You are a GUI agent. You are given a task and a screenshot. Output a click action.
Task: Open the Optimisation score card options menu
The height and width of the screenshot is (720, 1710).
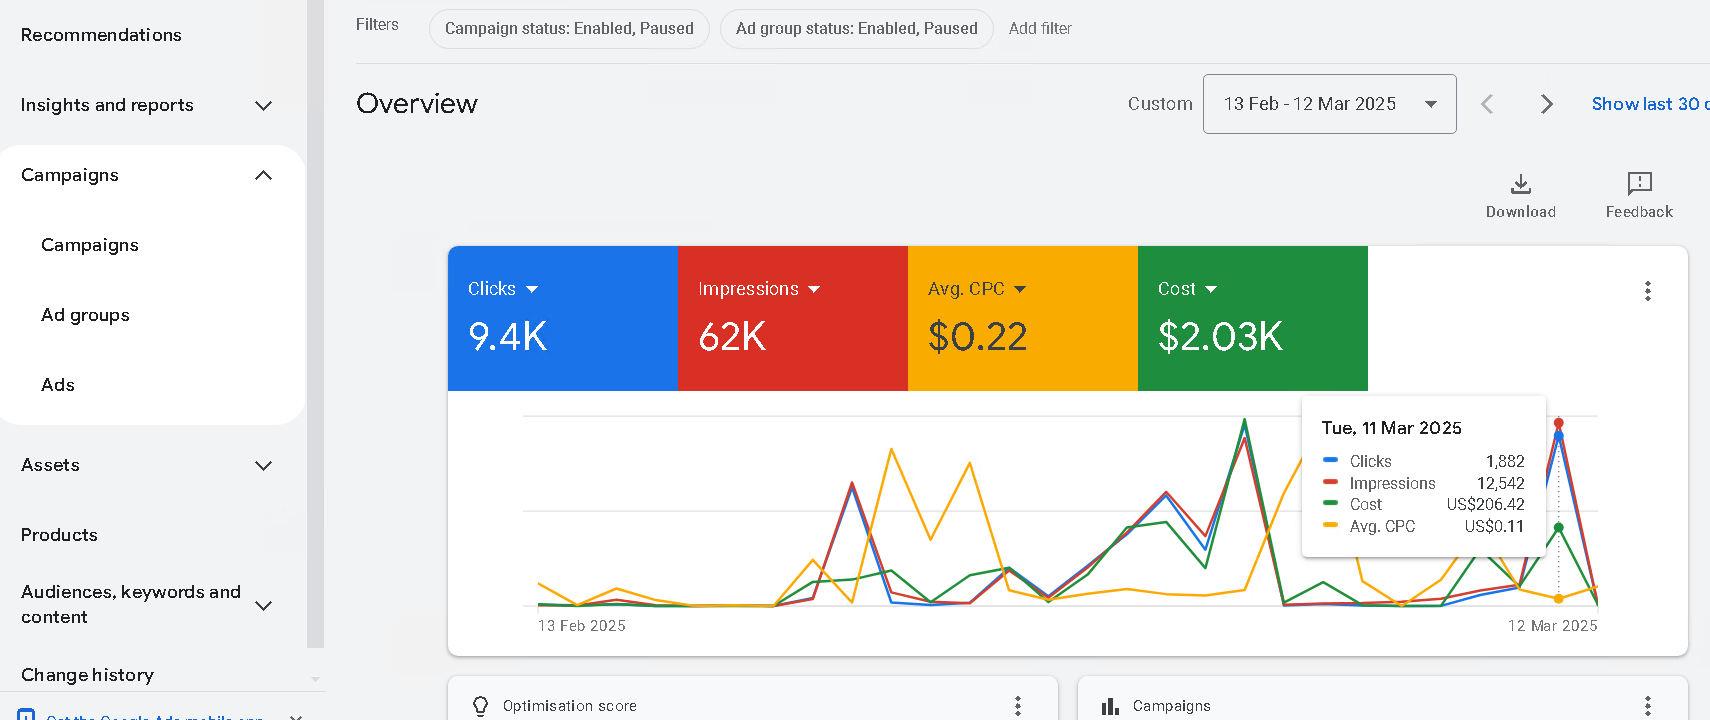point(1017,705)
